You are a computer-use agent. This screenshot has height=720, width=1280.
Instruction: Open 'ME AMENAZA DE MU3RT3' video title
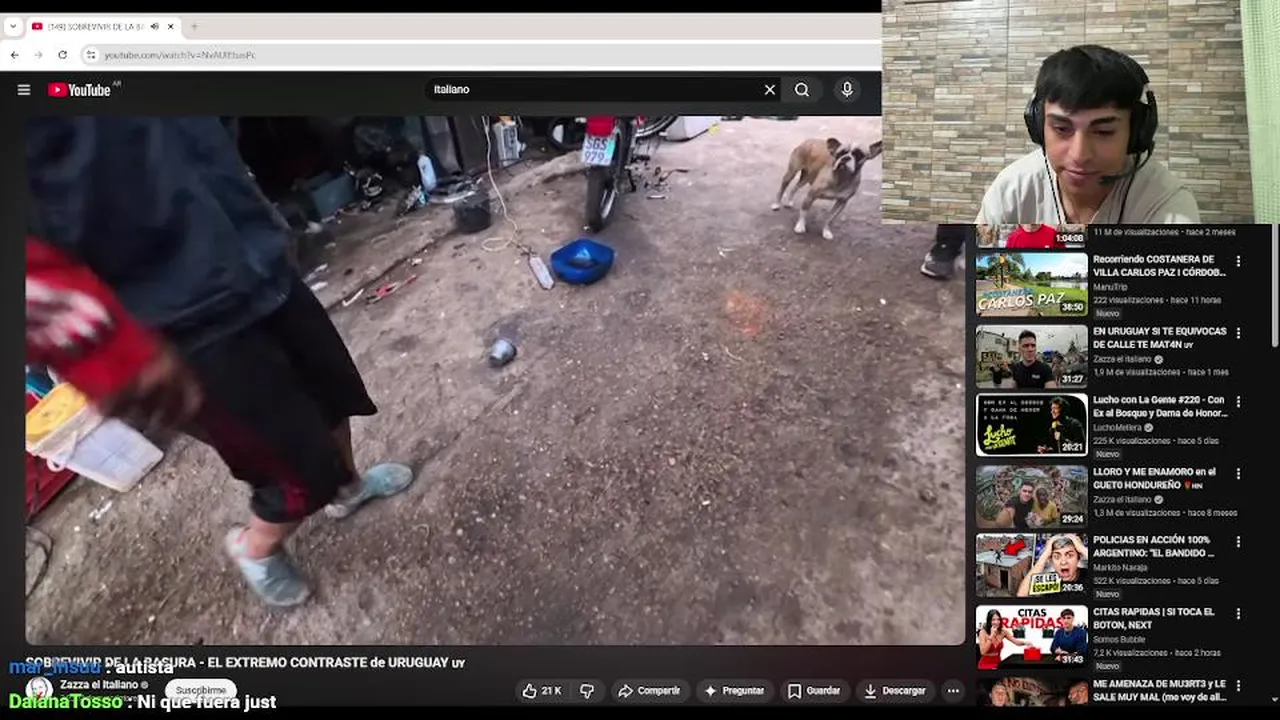(x=1160, y=690)
